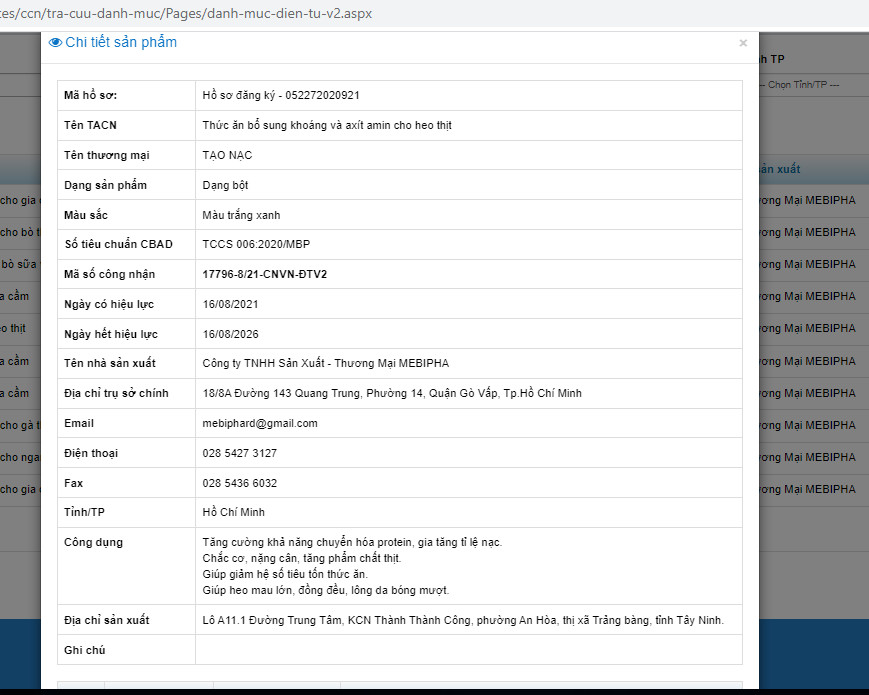Click the Tây Ninh production address
Image resolution: width=869 pixels, height=695 pixels.
click(x=463, y=620)
